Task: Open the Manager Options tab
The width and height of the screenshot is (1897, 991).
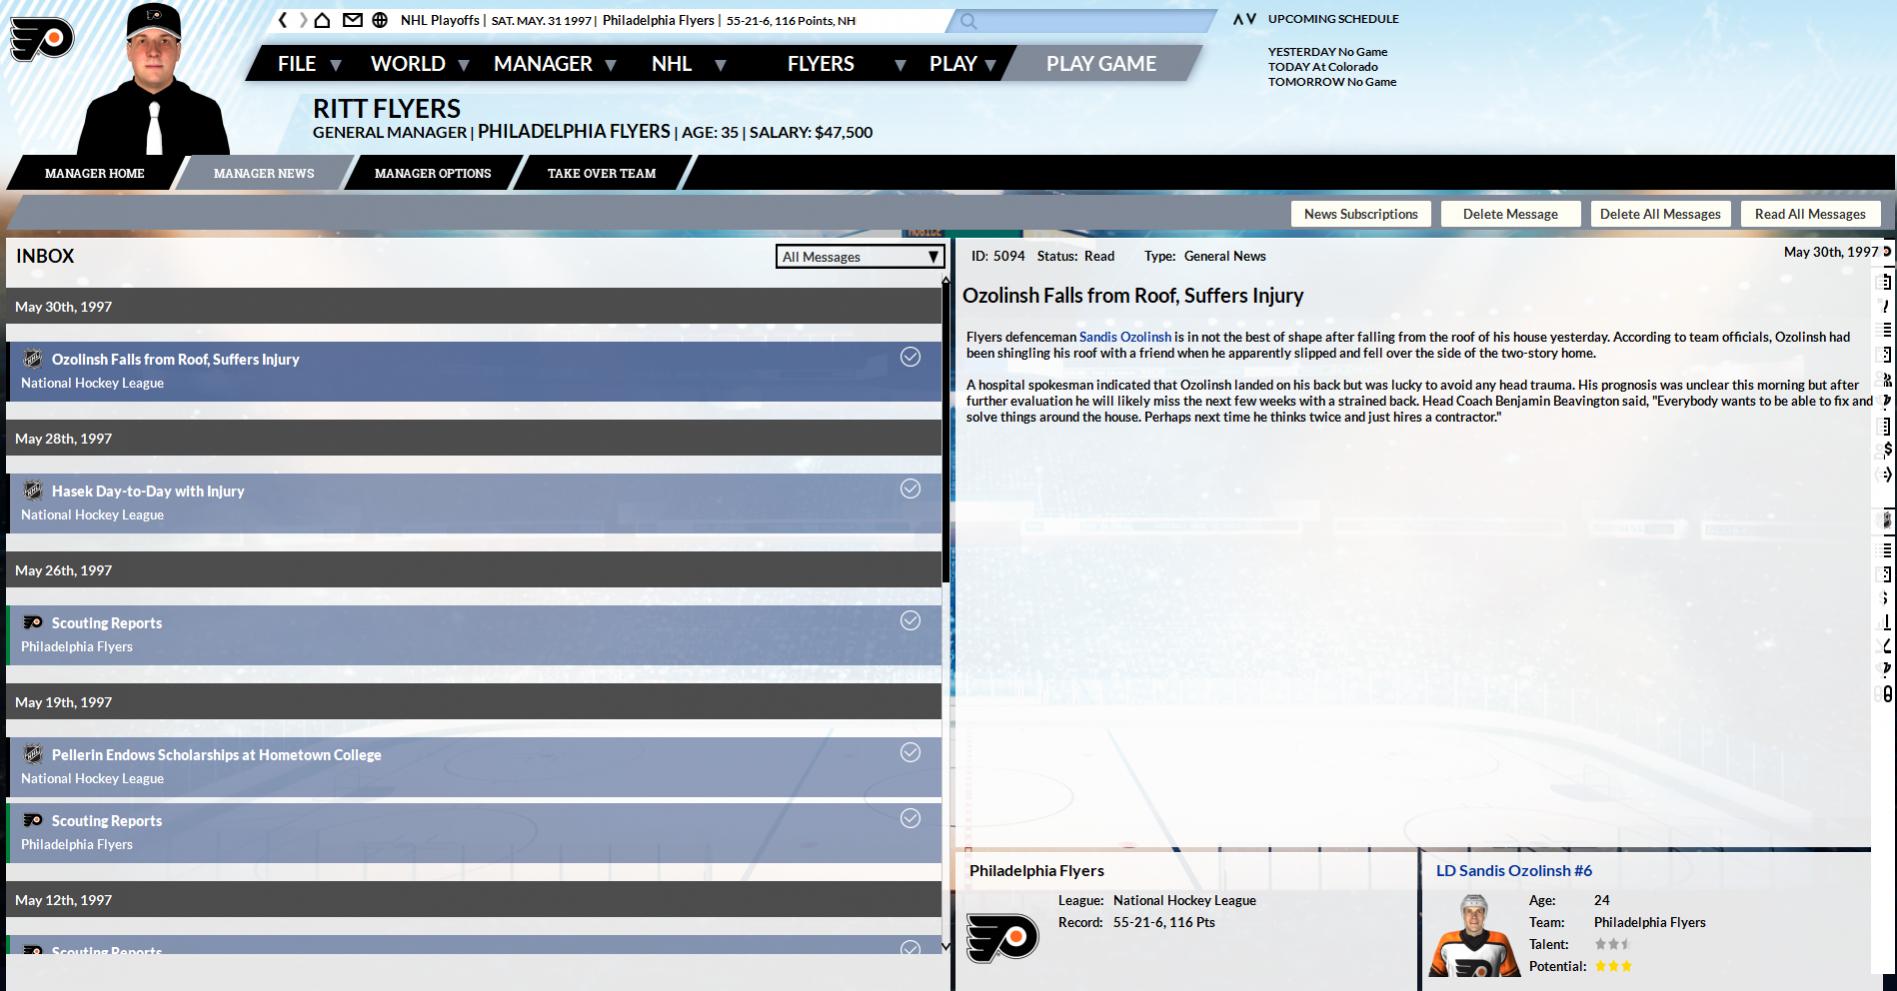Action: [x=433, y=173]
